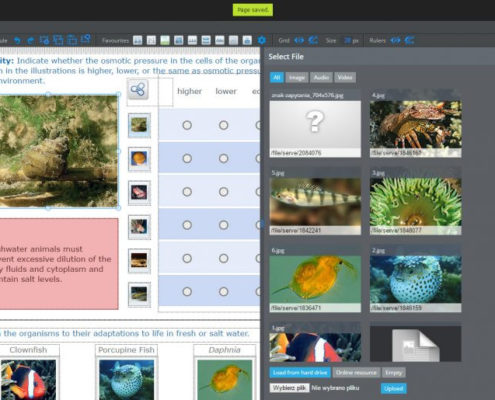Click the Rulers icon at the far right of the toolbar
Image resolution: width=495 pixels, height=400 pixels.
pyautogui.click(x=409, y=40)
